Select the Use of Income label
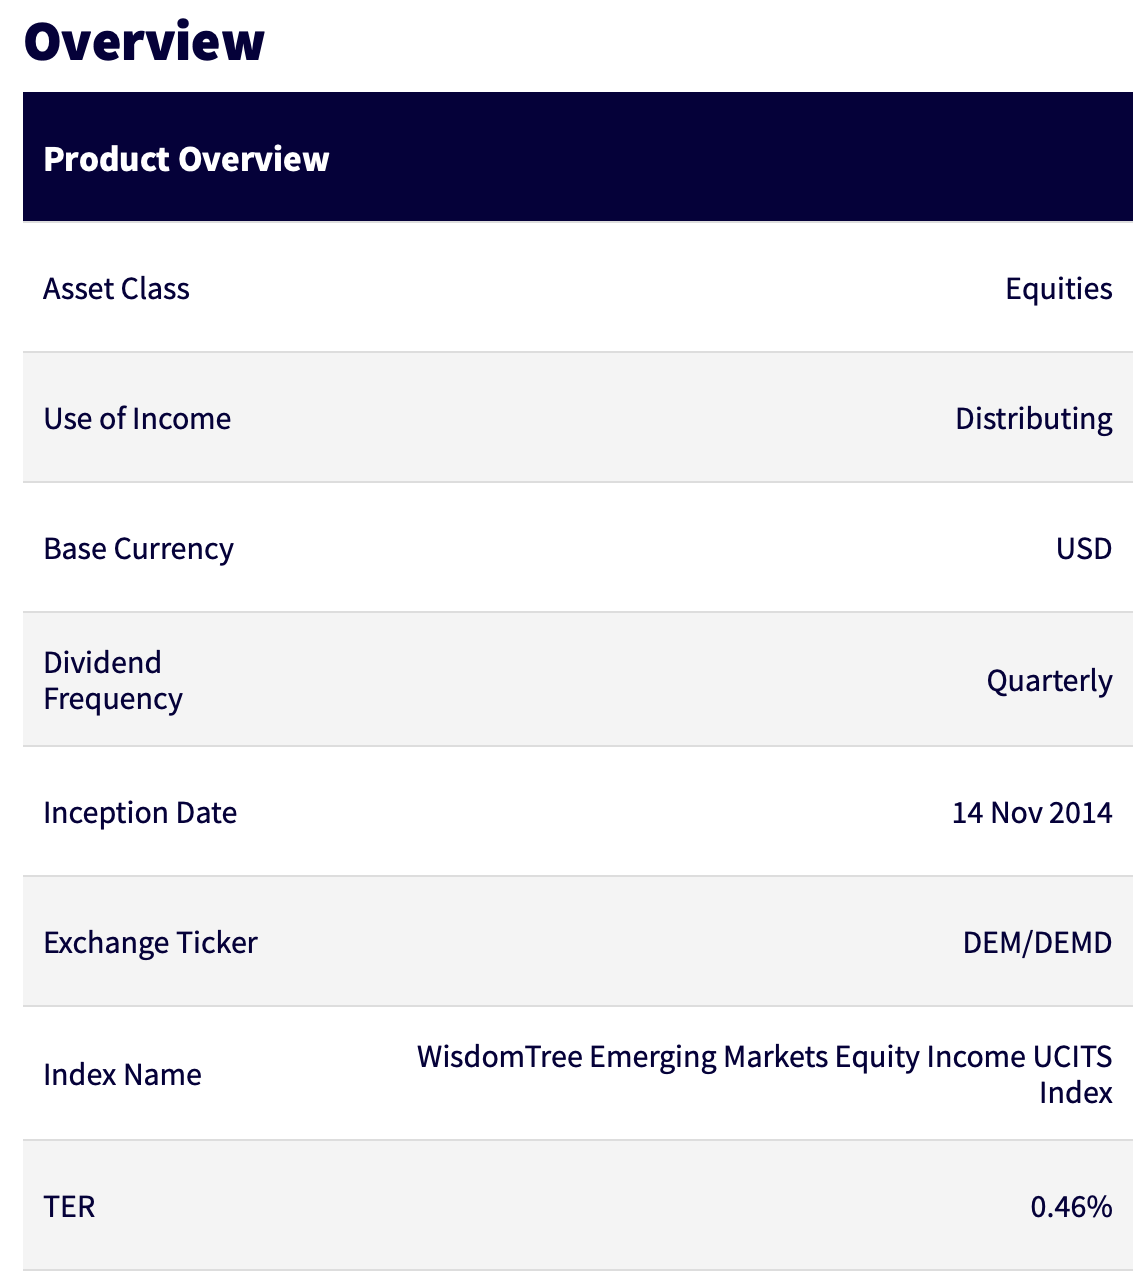 137,419
